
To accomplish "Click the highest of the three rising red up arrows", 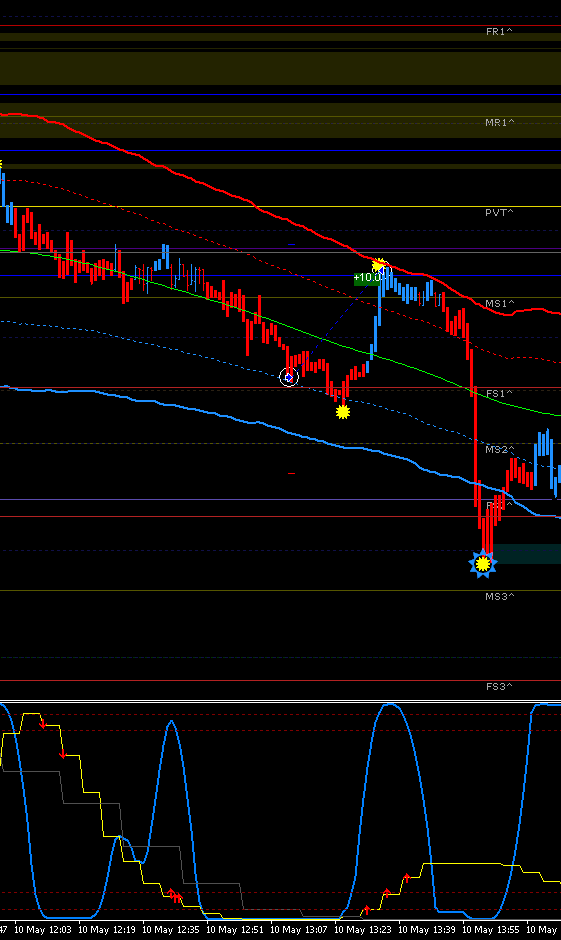I will click(x=406, y=878).
